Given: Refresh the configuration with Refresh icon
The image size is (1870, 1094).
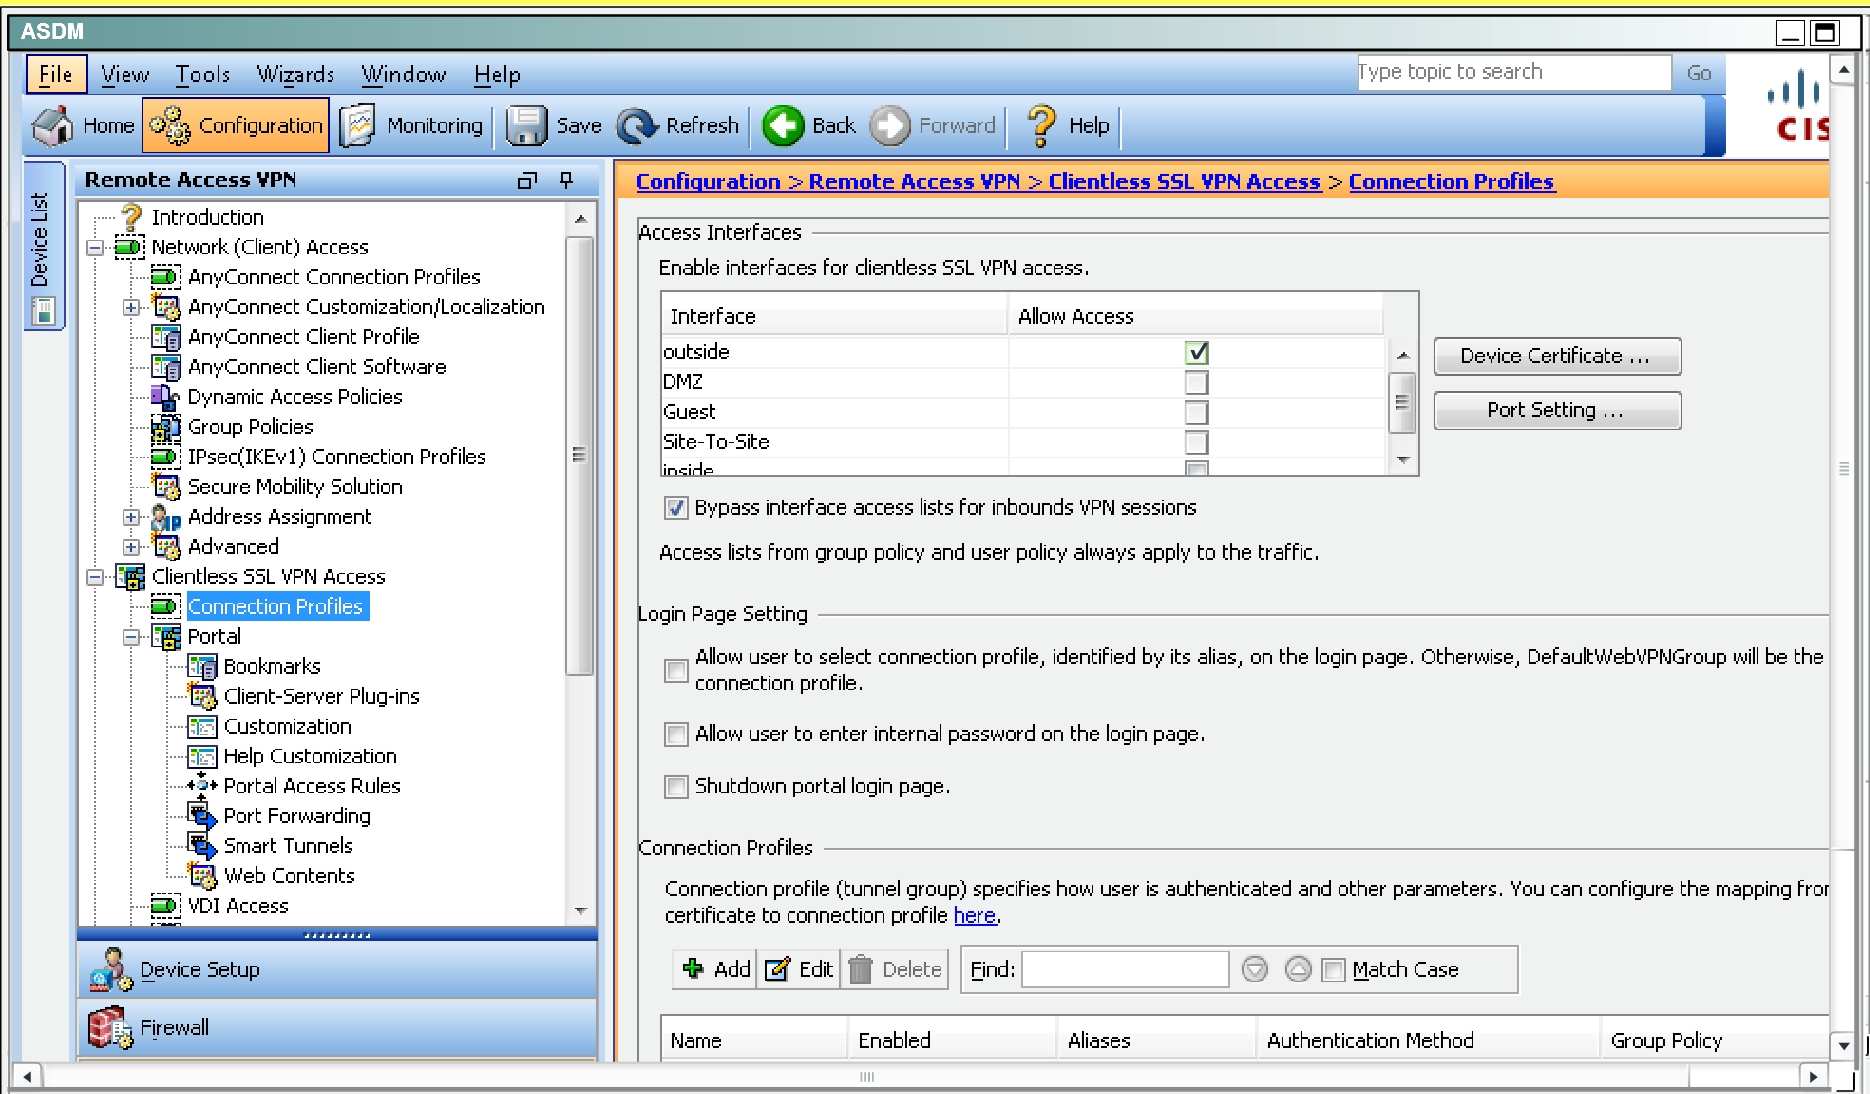Looking at the screenshot, I should point(637,126).
